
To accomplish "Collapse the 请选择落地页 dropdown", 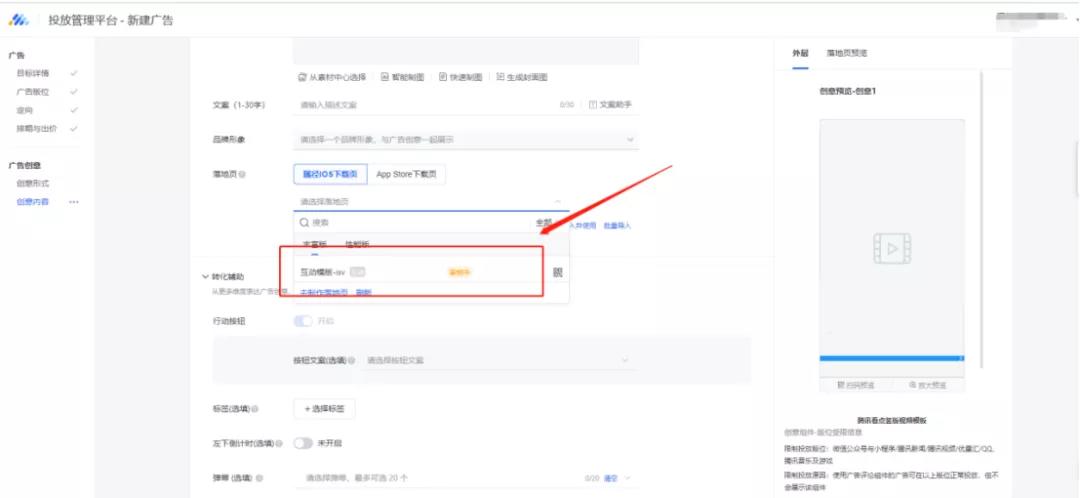I will click(557, 201).
